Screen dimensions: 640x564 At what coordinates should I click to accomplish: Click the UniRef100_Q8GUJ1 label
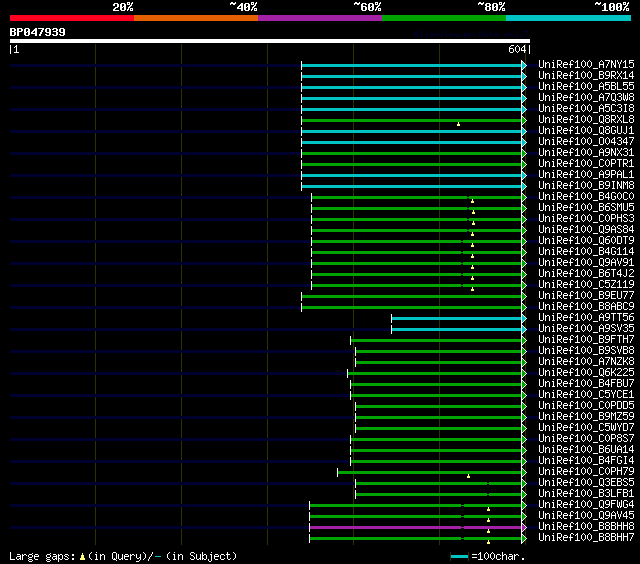point(586,131)
